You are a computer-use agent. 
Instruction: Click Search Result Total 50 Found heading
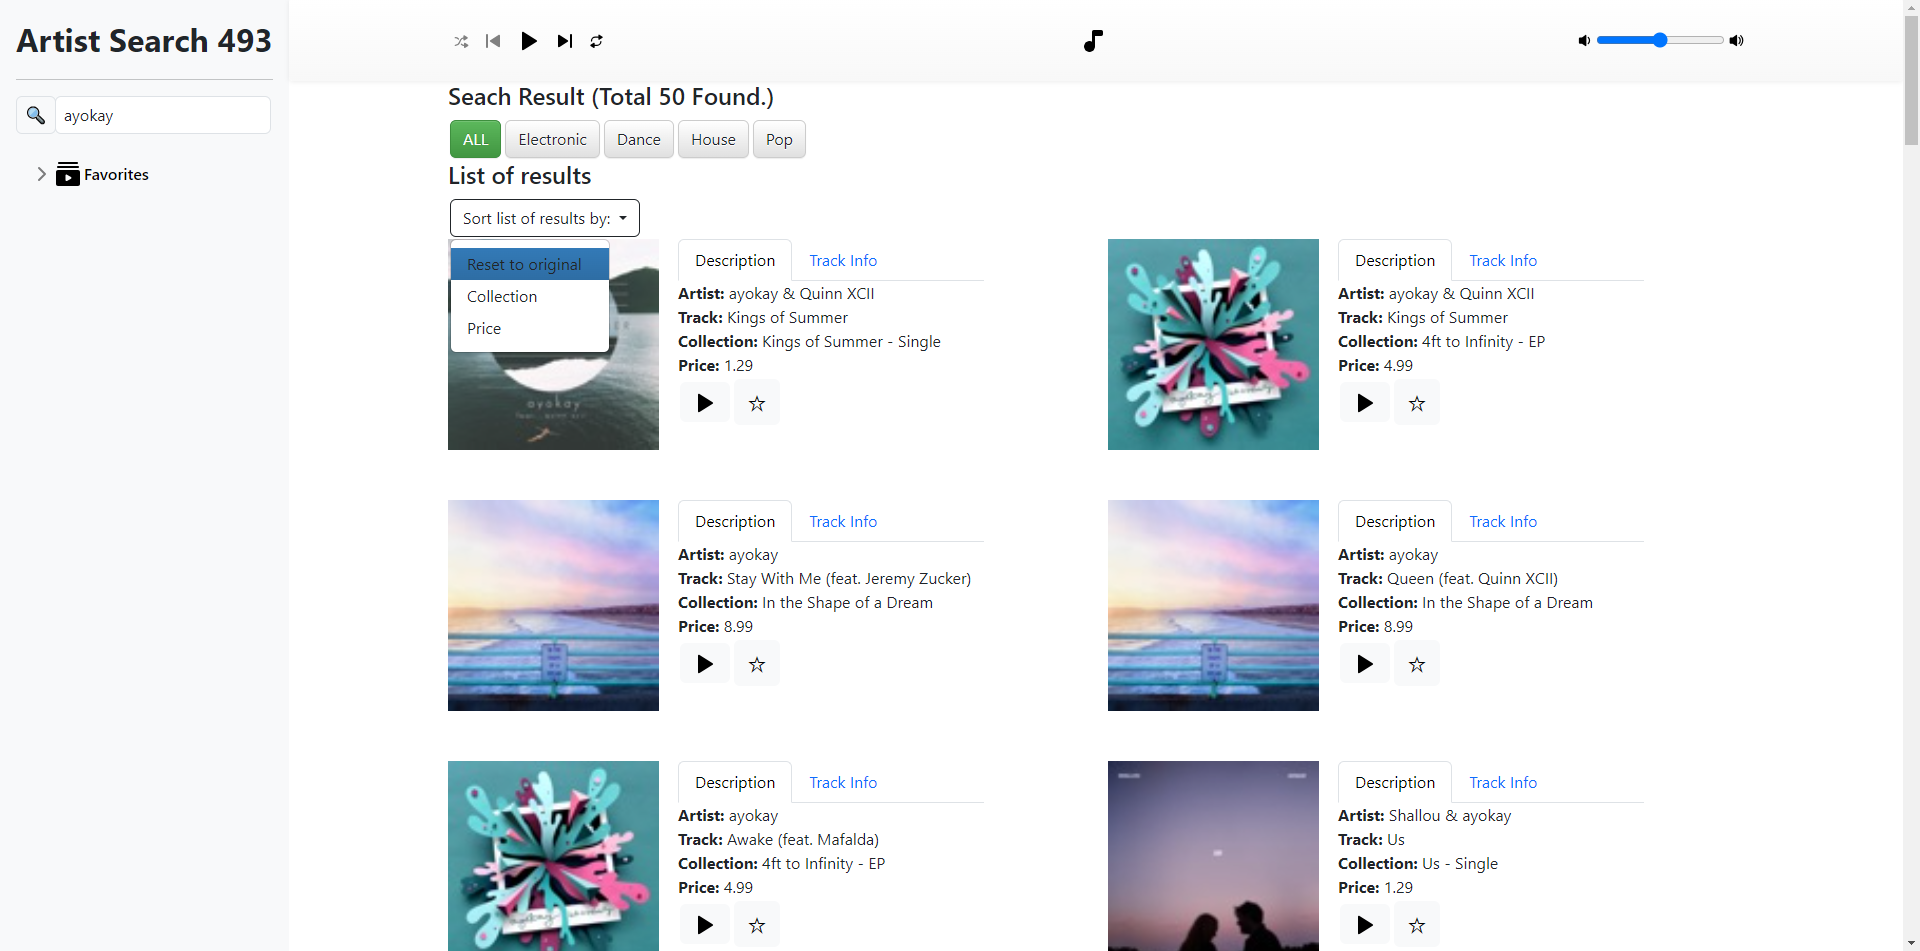(x=611, y=97)
